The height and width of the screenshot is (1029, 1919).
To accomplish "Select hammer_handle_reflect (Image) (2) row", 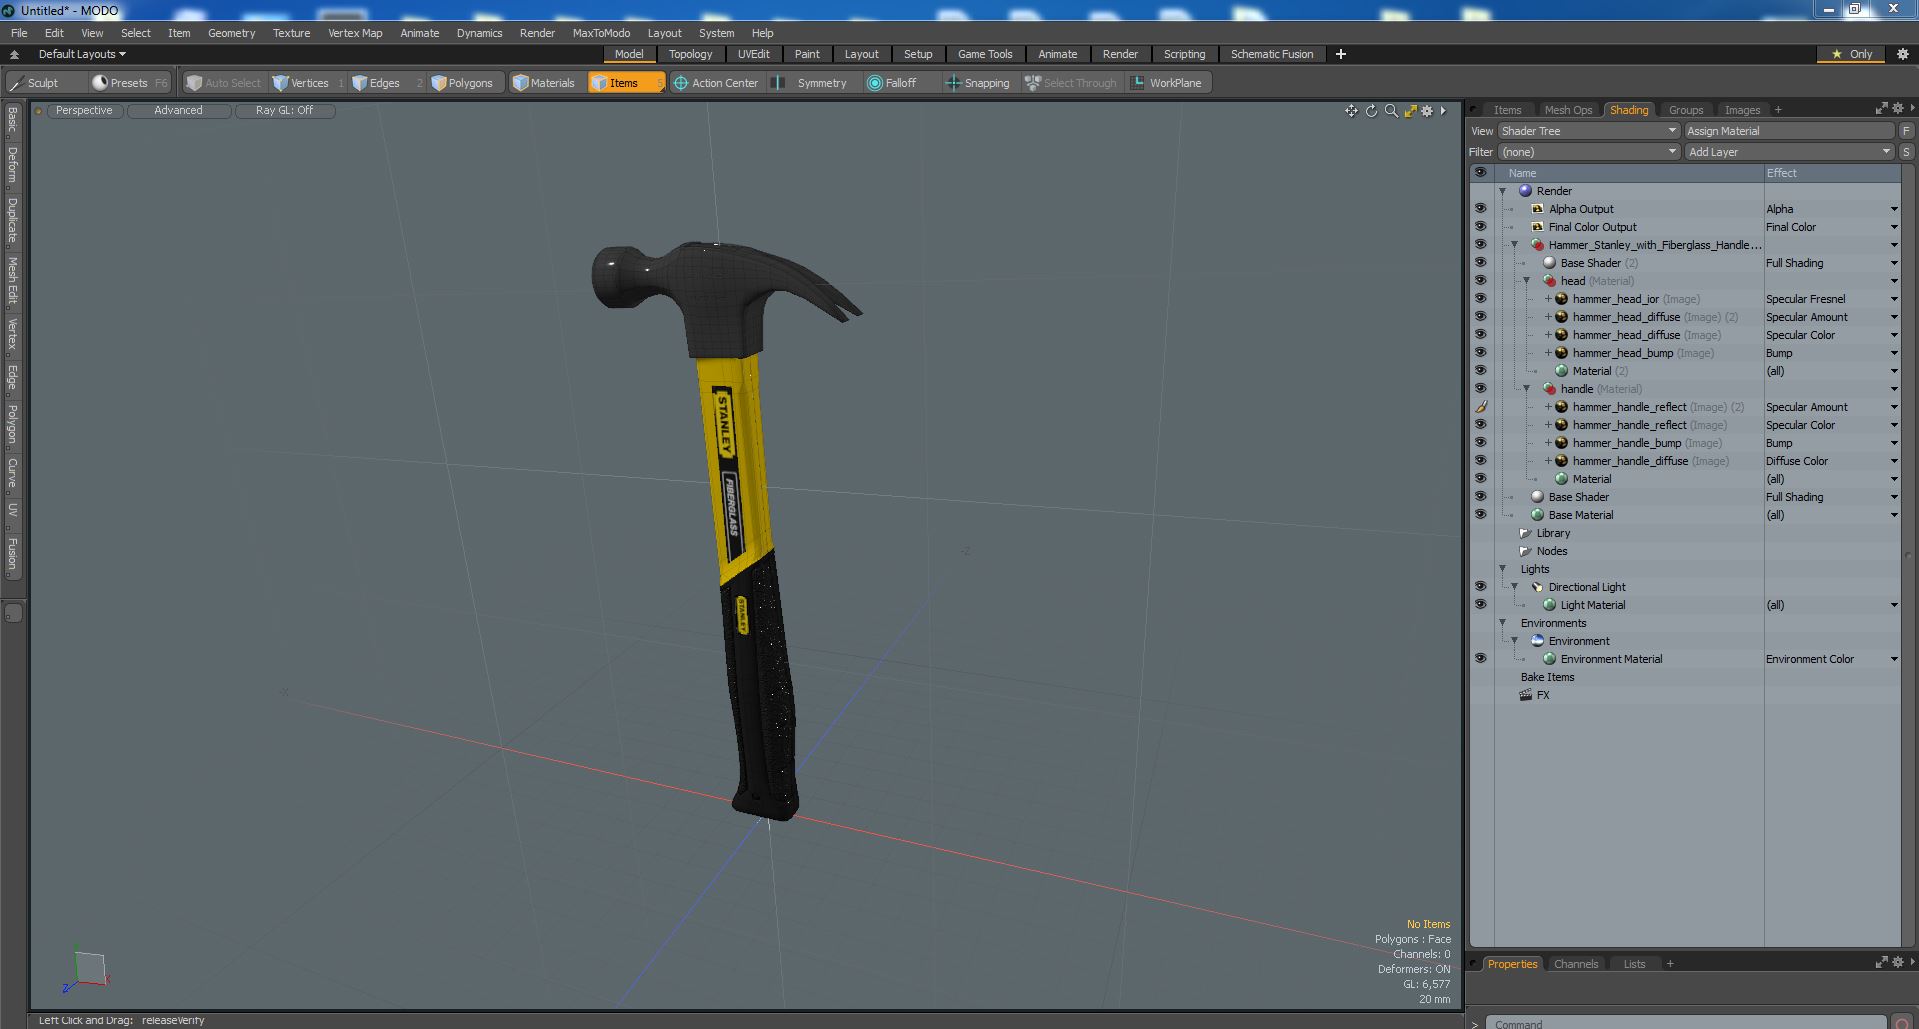I will click(x=1657, y=407).
